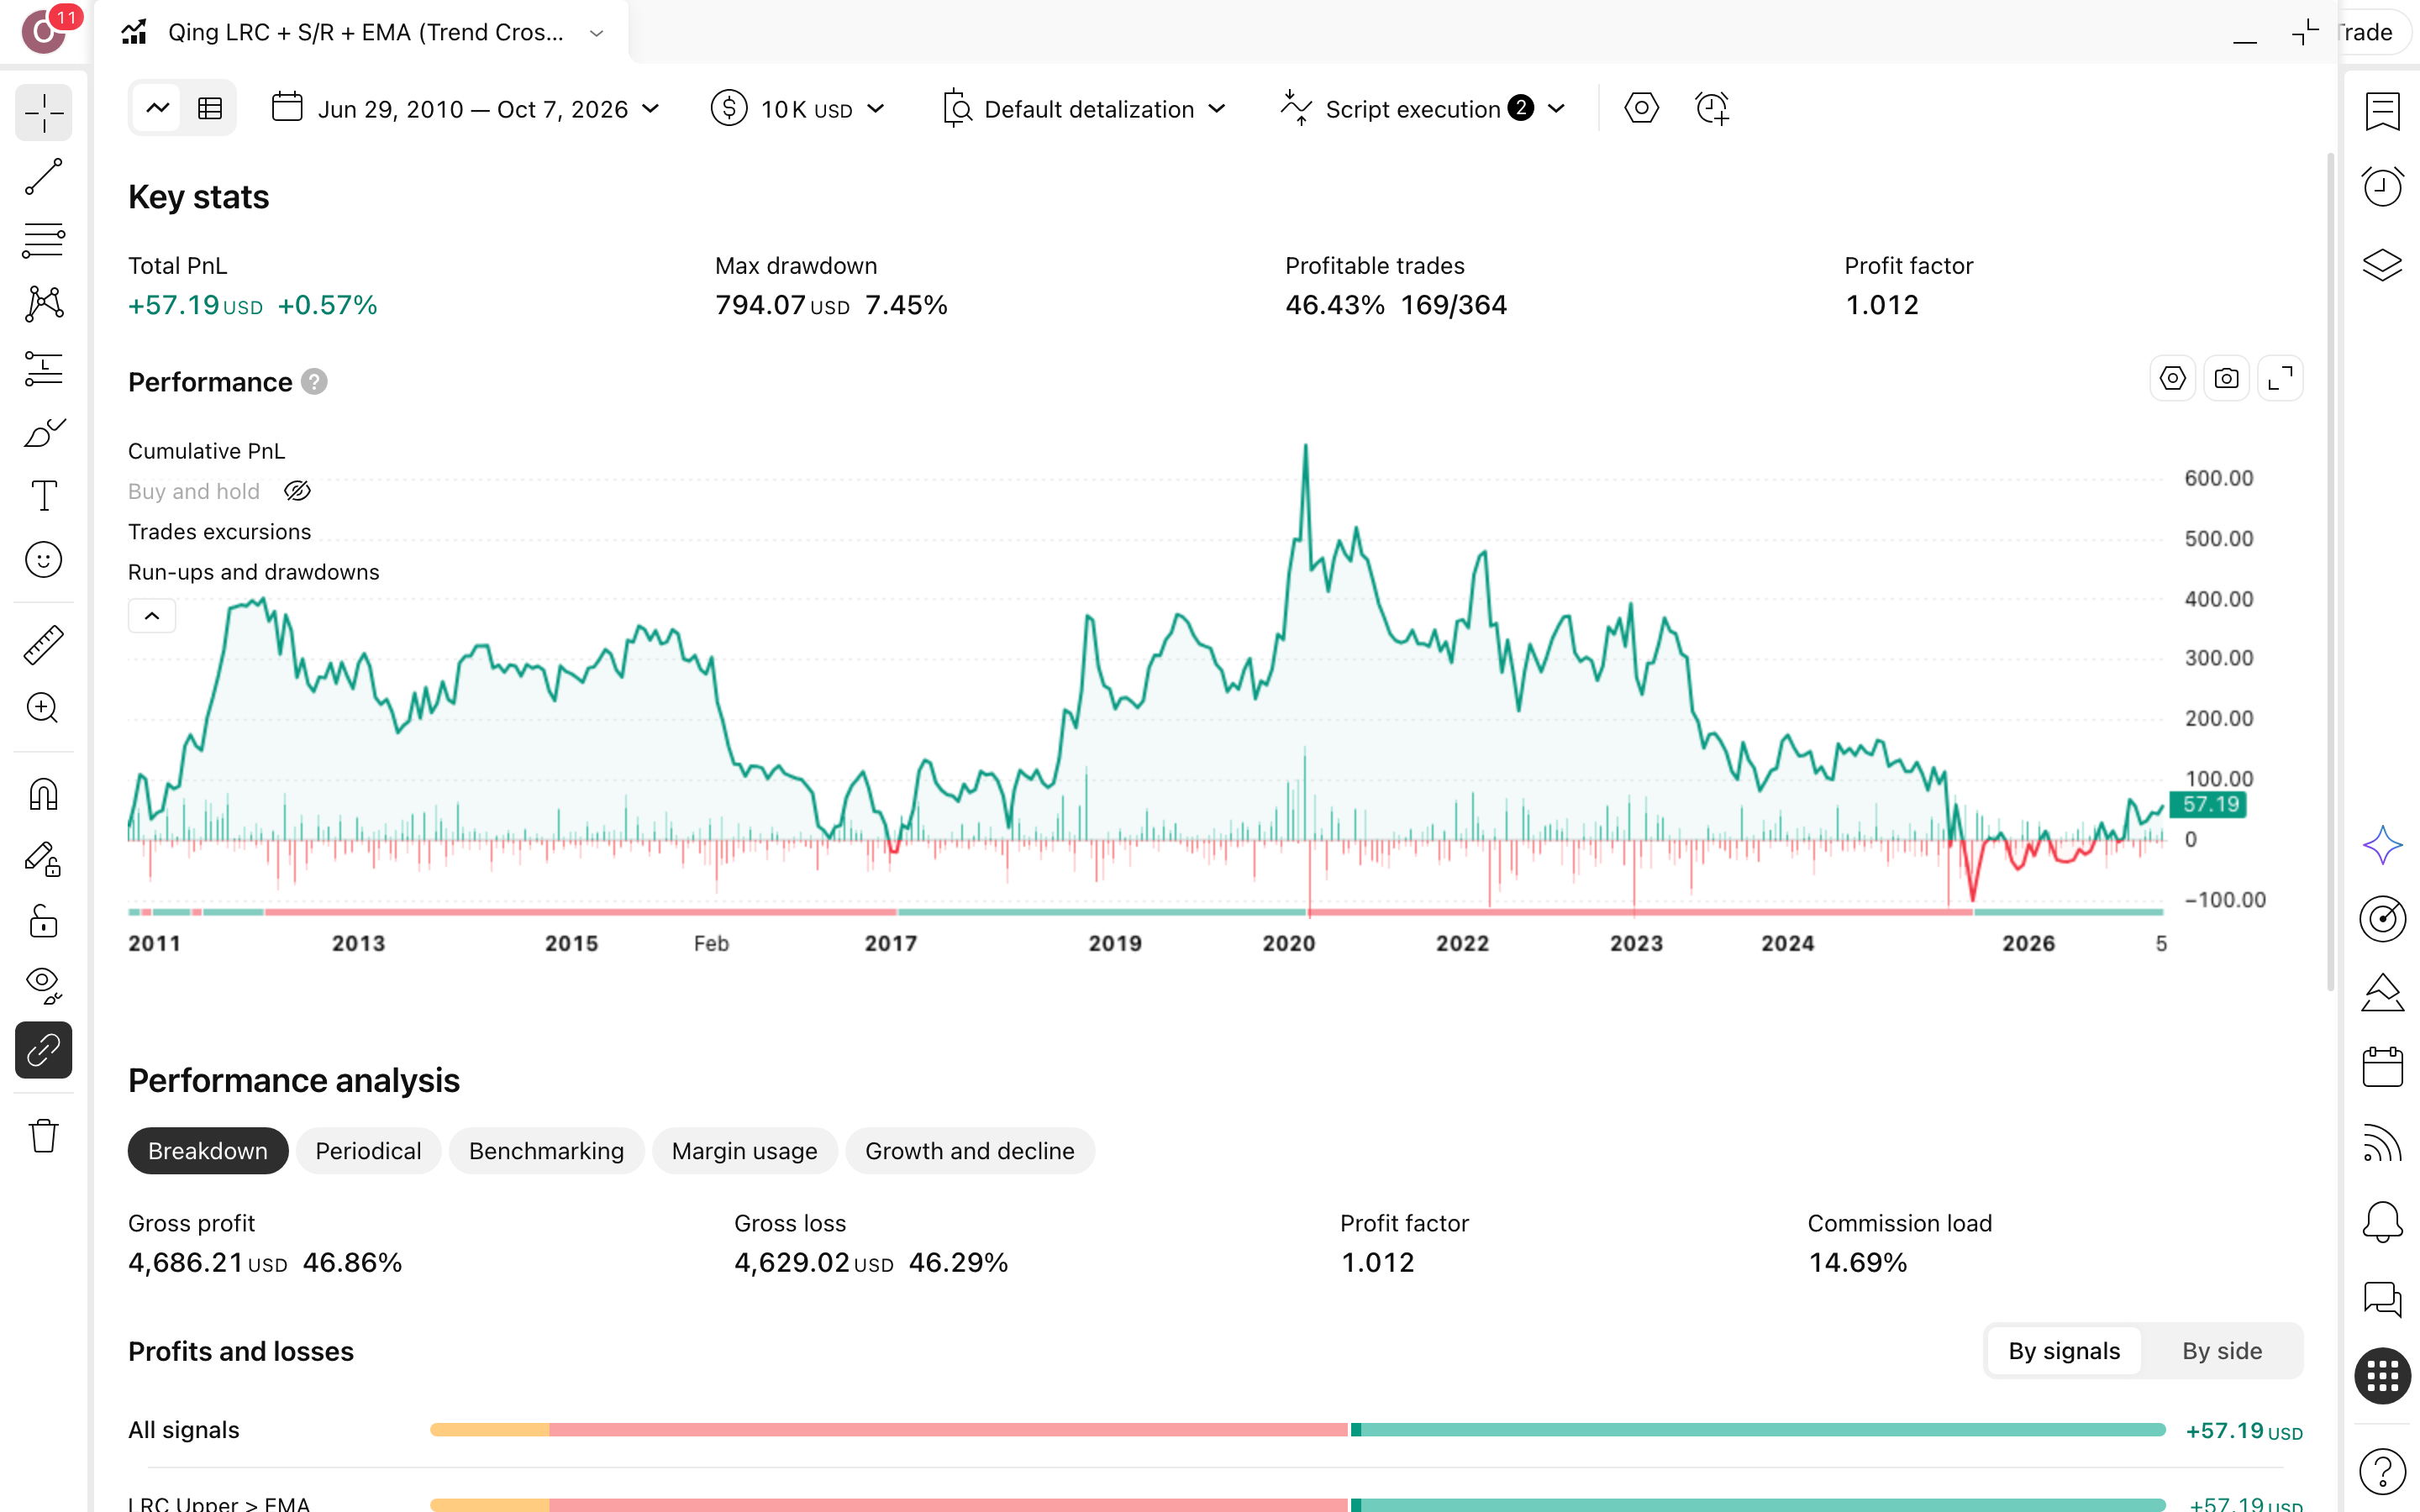
Task: Open the Margin usage tab
Action: point(744,1151)
